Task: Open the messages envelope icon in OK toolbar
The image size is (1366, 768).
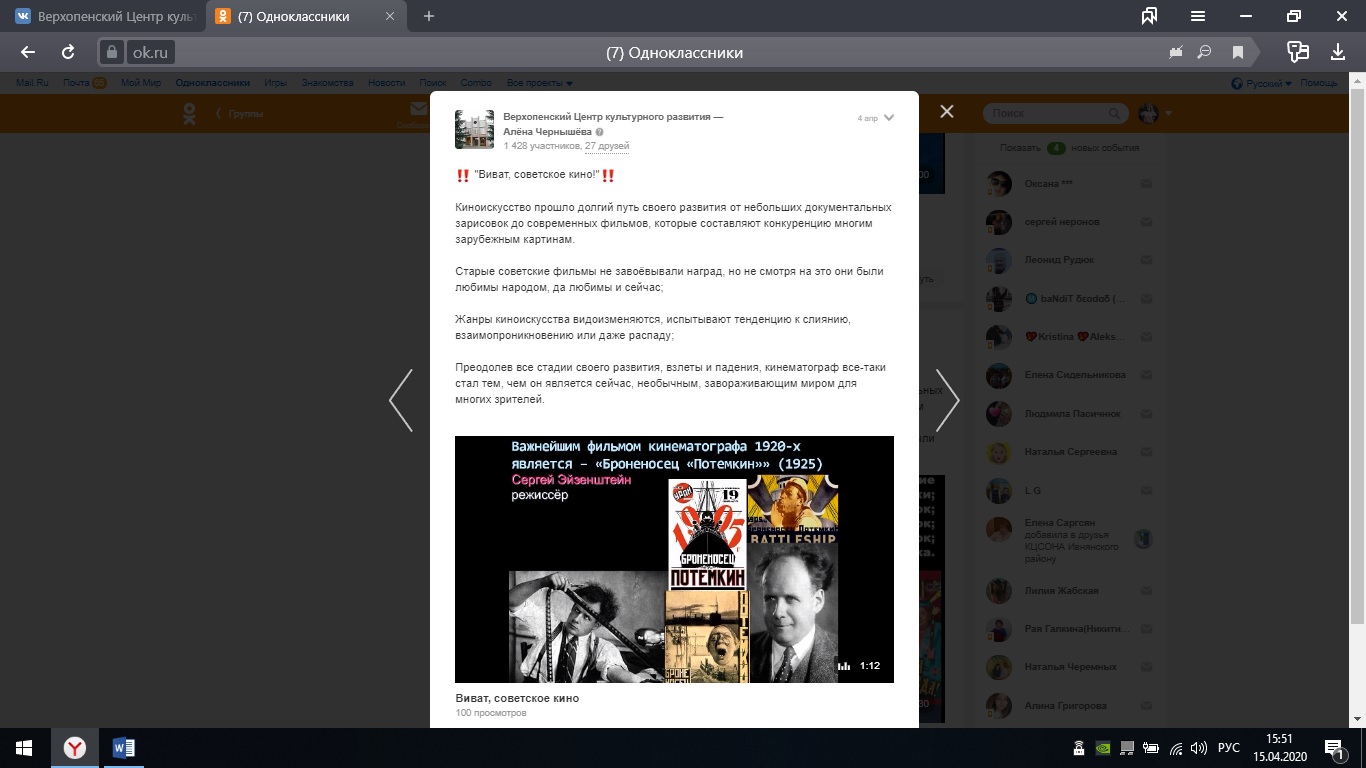Action: [x=418, y=108]
